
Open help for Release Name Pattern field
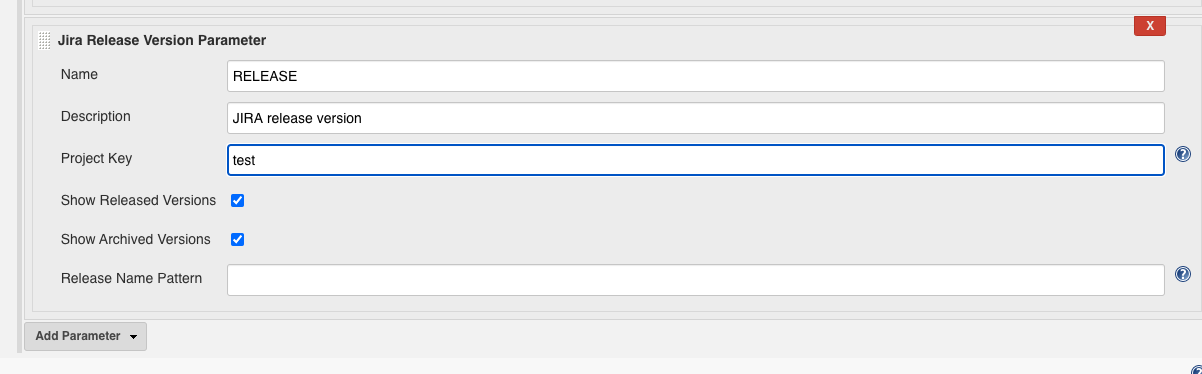coord(1183,274)
